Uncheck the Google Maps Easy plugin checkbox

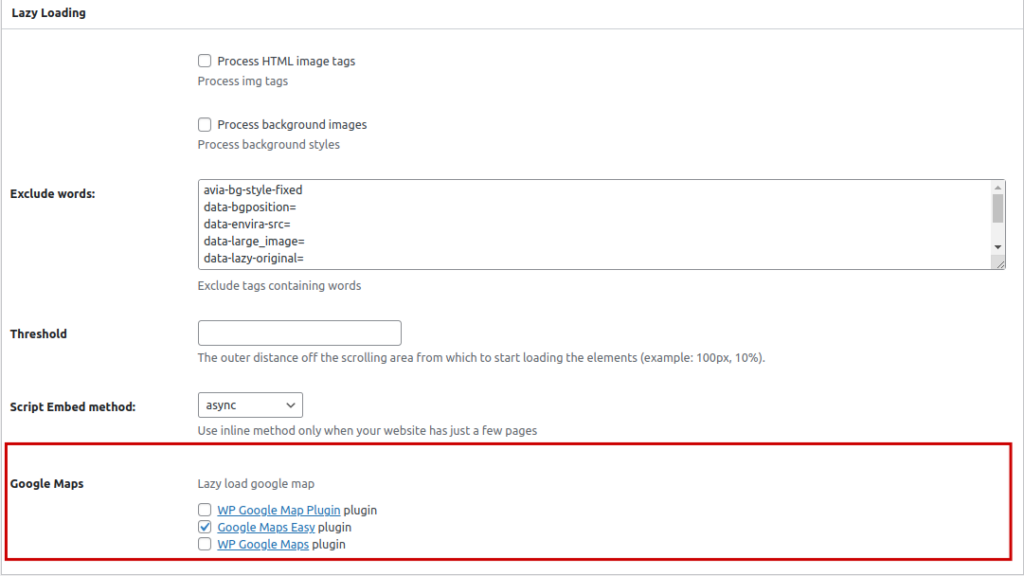click(204, 526)
